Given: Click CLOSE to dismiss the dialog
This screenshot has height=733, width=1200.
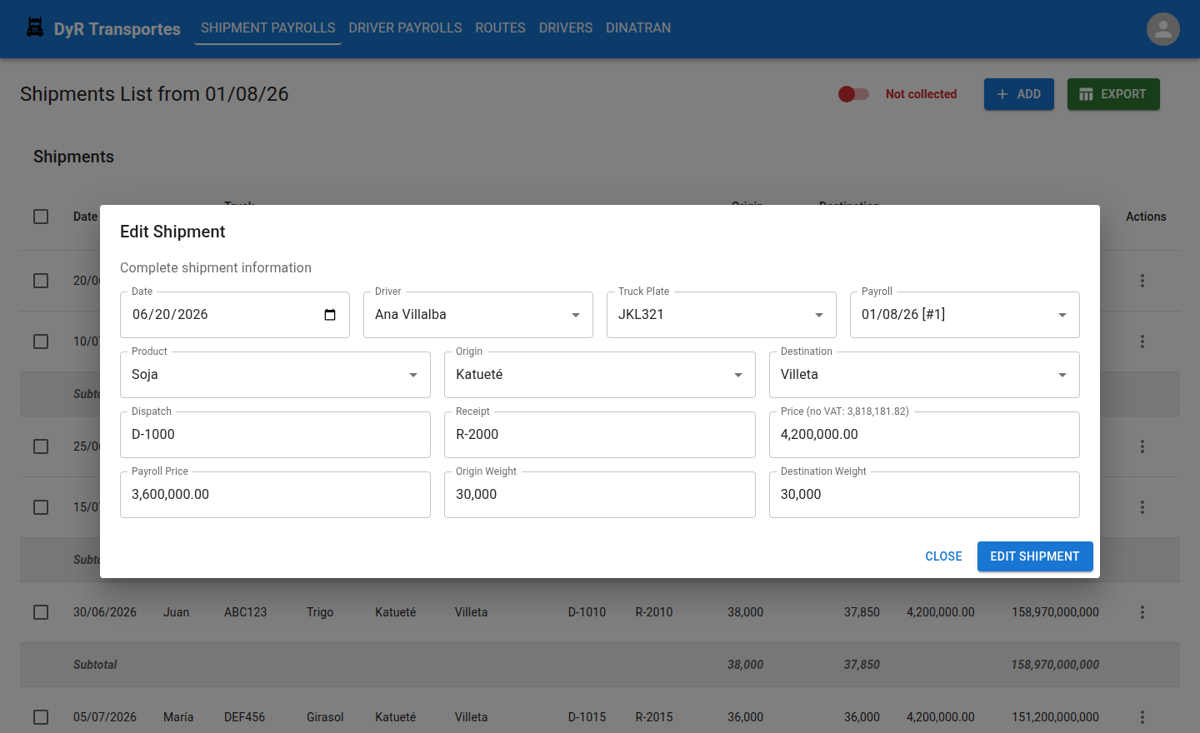Looking at the screenshot, I should 943,556.
